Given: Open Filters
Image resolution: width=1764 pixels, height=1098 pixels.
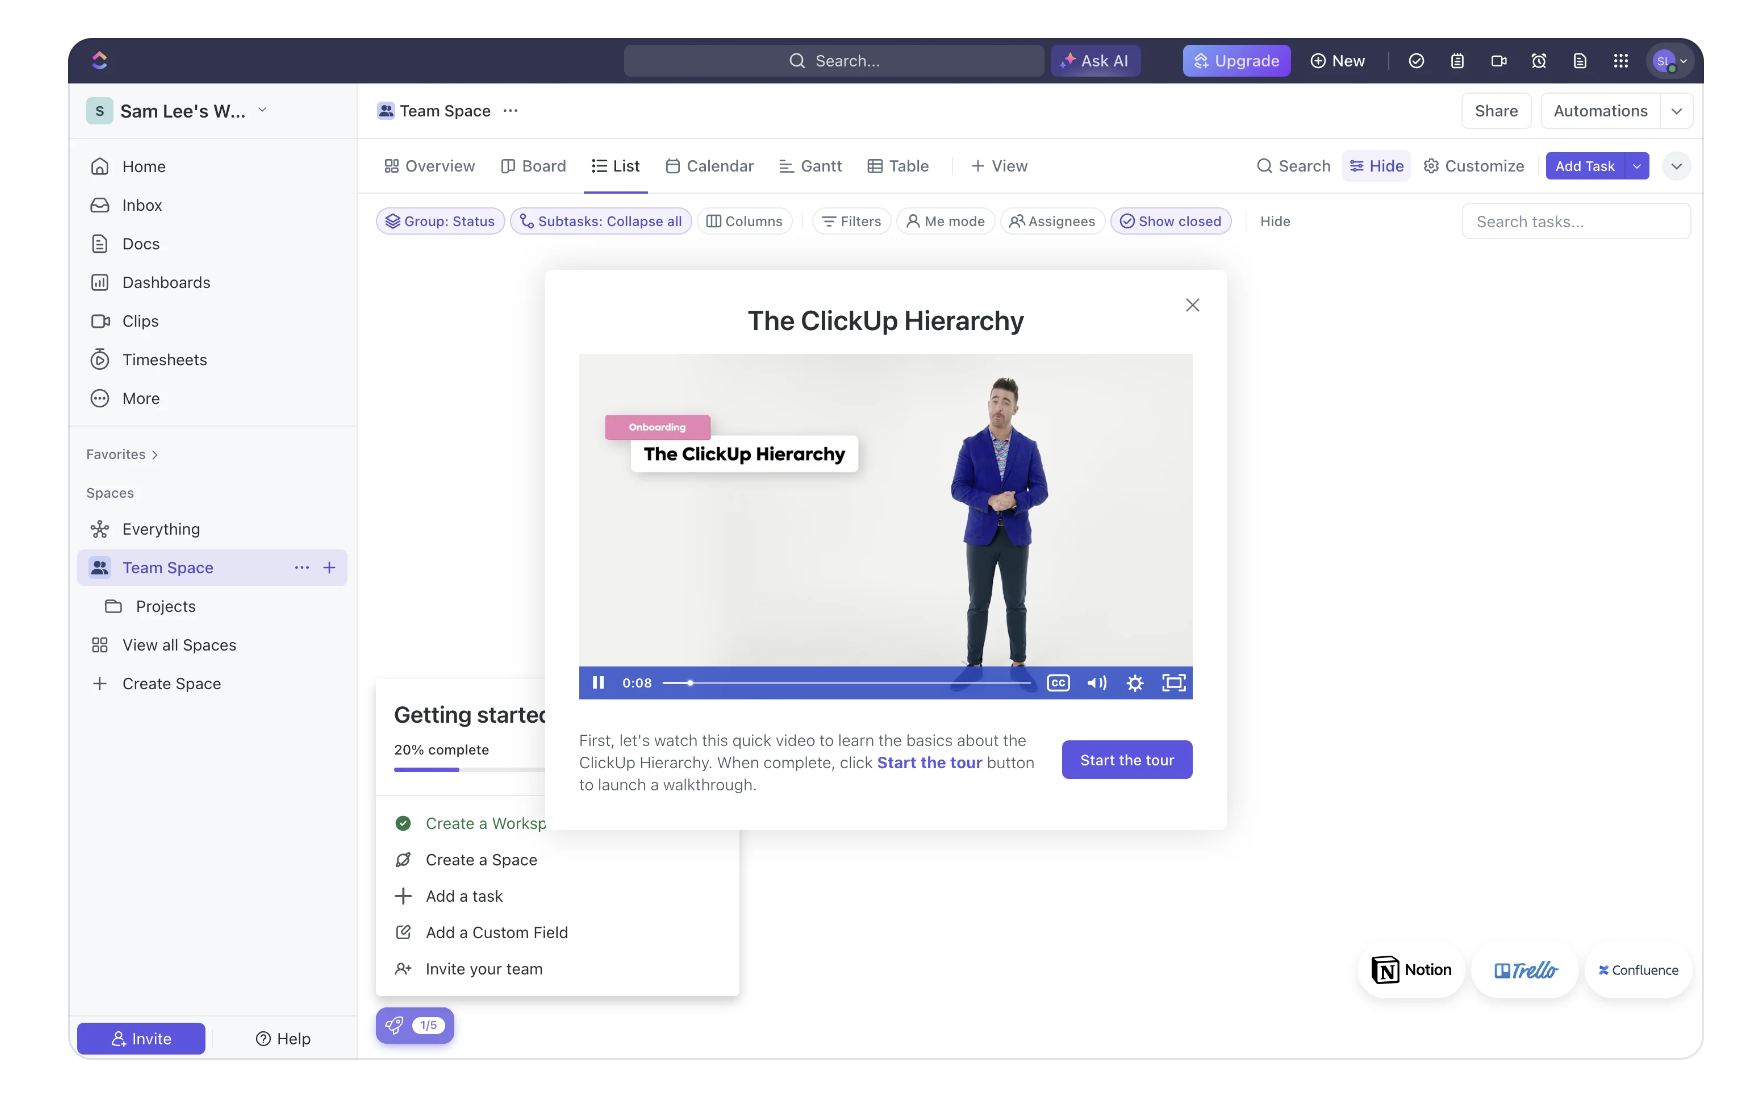Looking at the screenshot, I should [852, 221].
